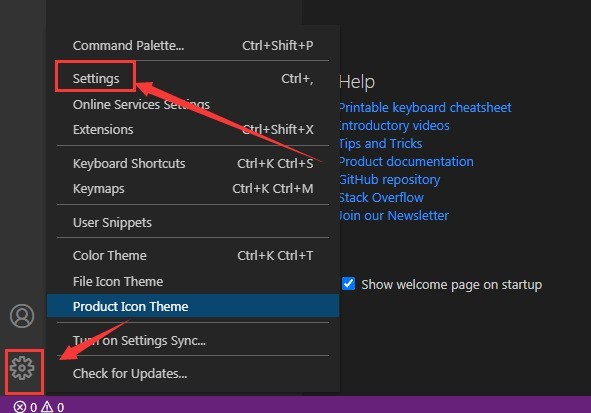The height and width of the screenshot is (413, 591).
Task: Open Extensions from the menu
Action: [193, 130]
